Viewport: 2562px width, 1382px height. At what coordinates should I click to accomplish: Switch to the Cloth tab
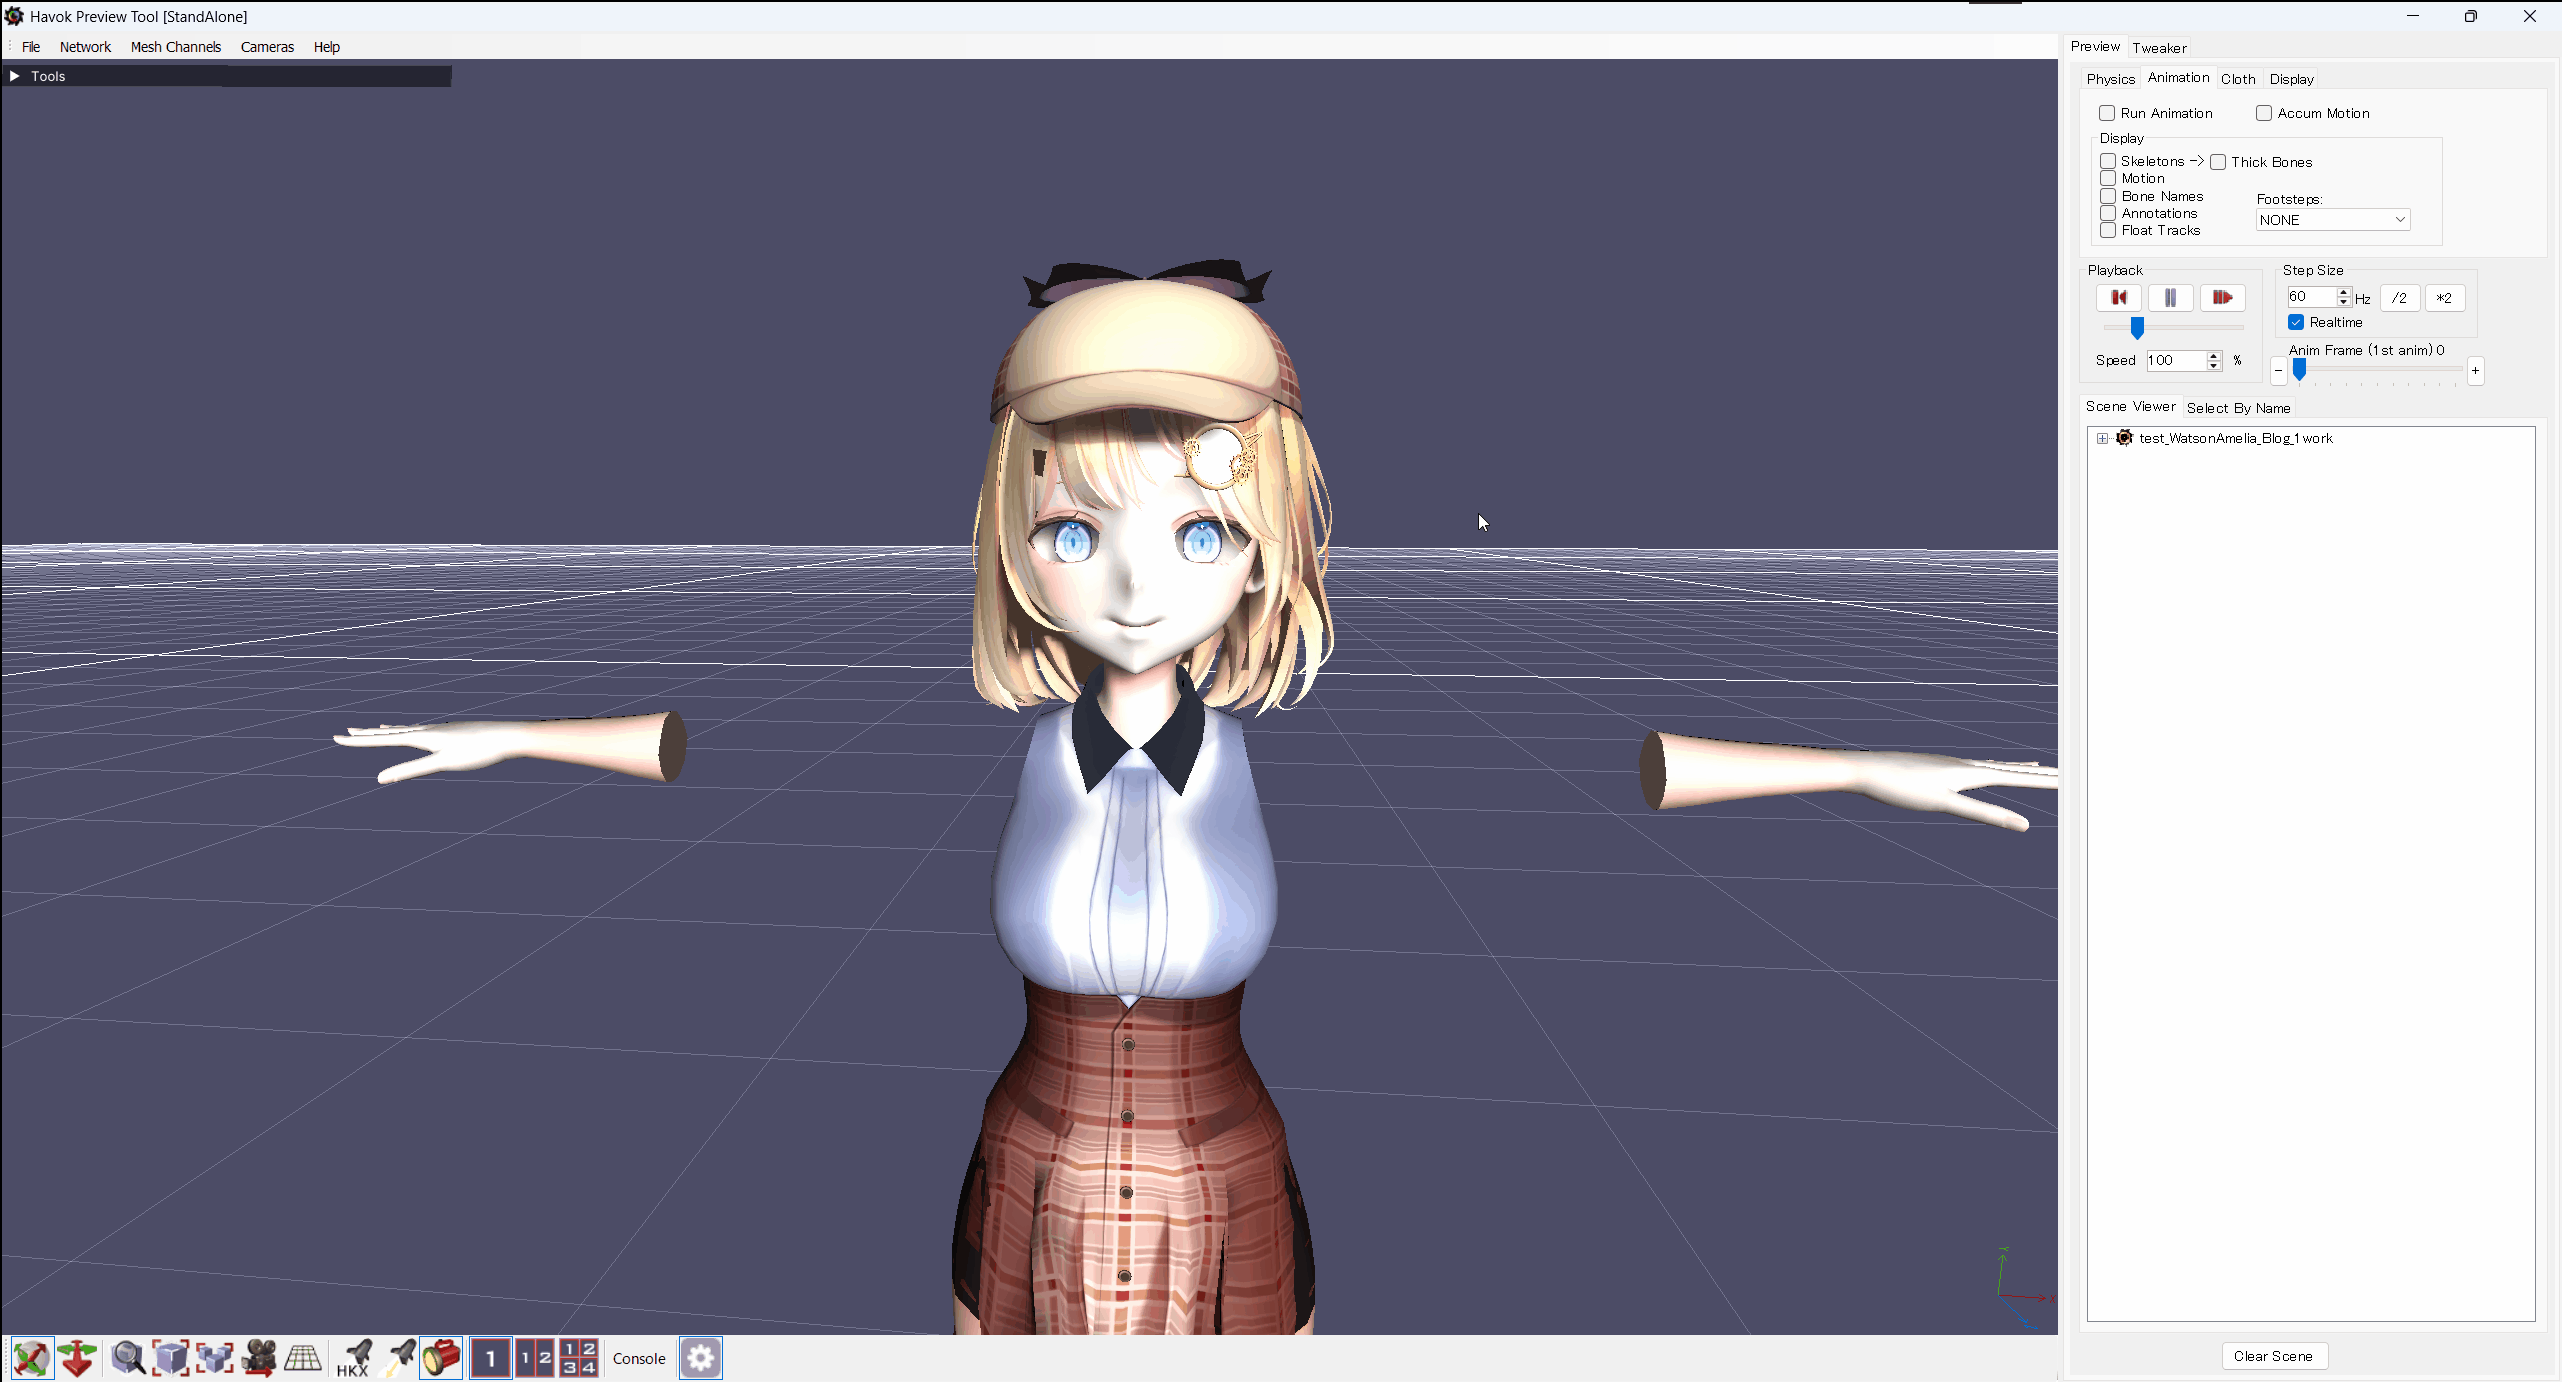[2238, 79]
